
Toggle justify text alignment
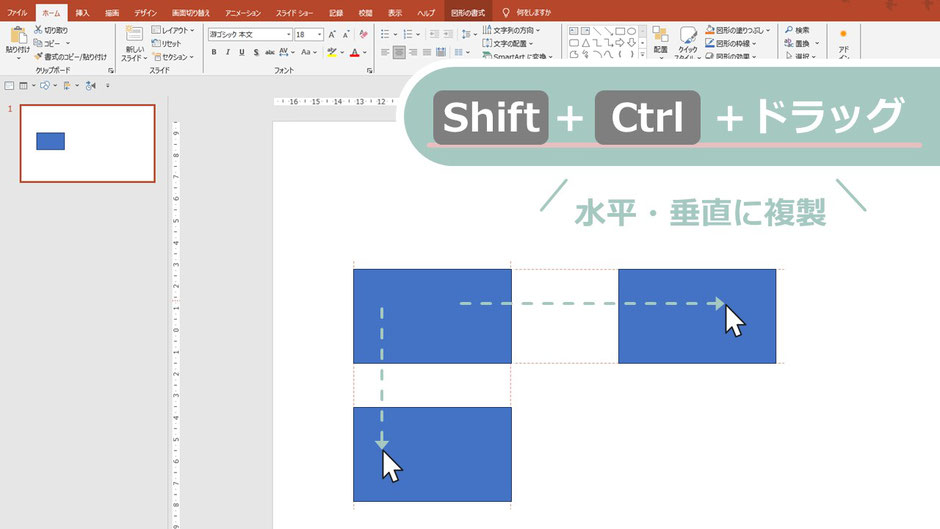tap(427, 53)
